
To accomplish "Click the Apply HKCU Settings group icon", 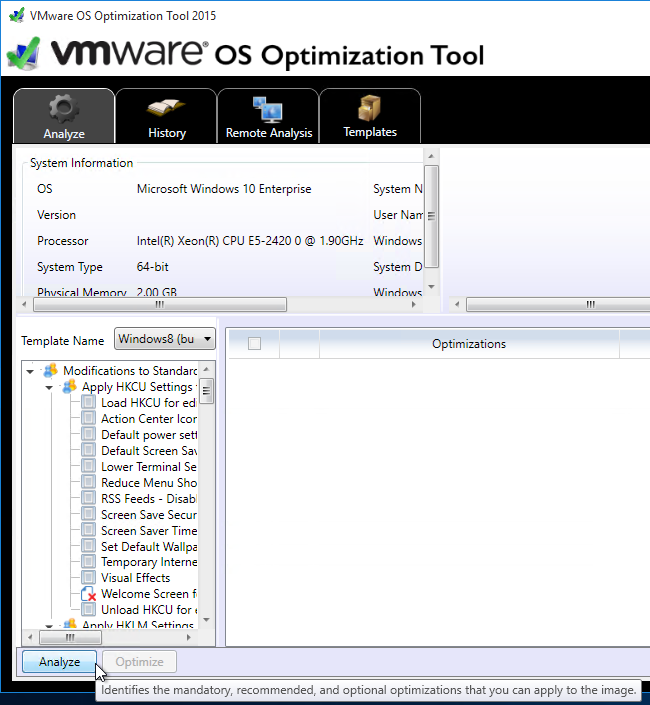I will (69, 387).
